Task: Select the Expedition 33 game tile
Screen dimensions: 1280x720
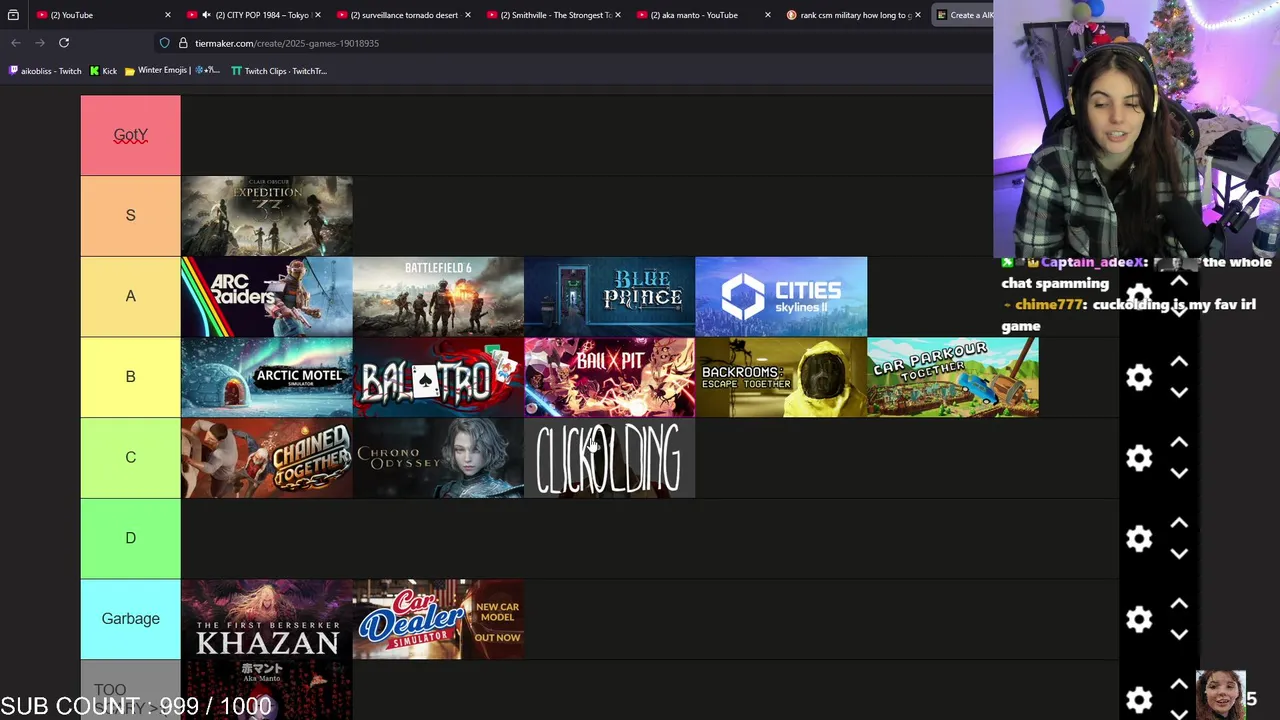Action: click(x=267, y=216)
